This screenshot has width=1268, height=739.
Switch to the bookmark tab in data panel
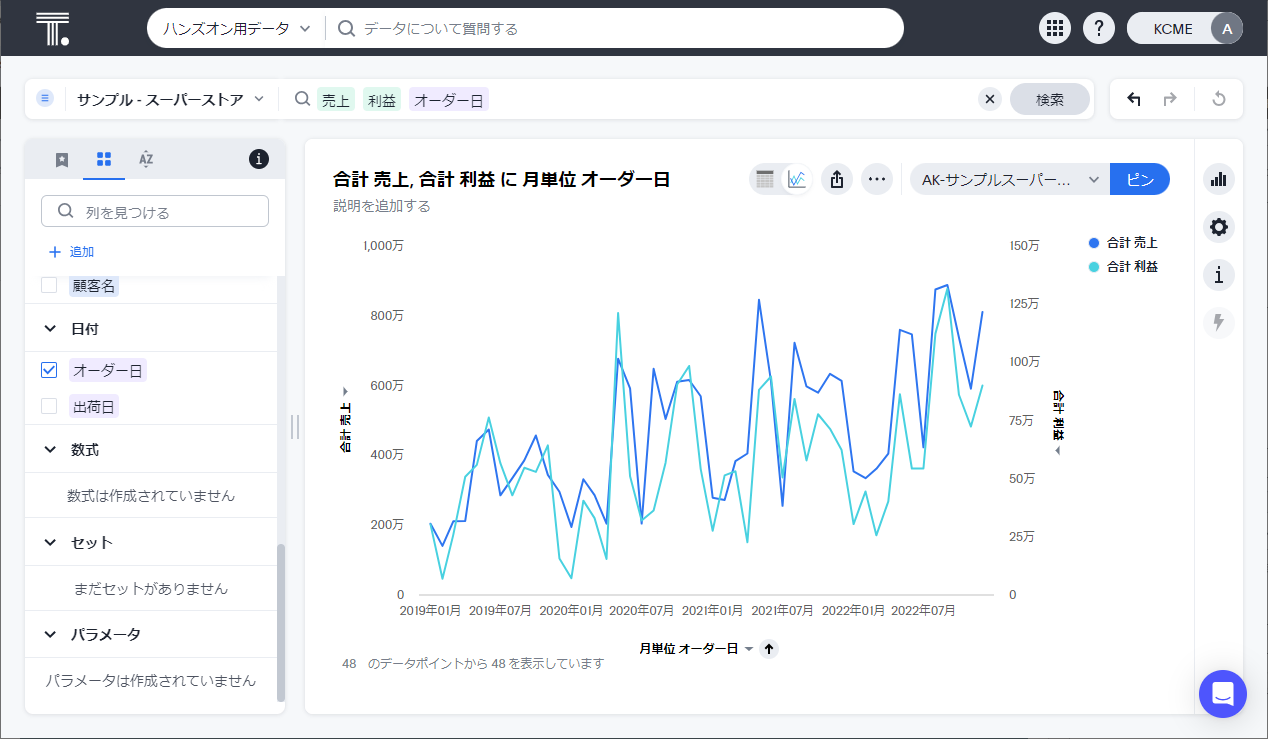click(62, 159)
